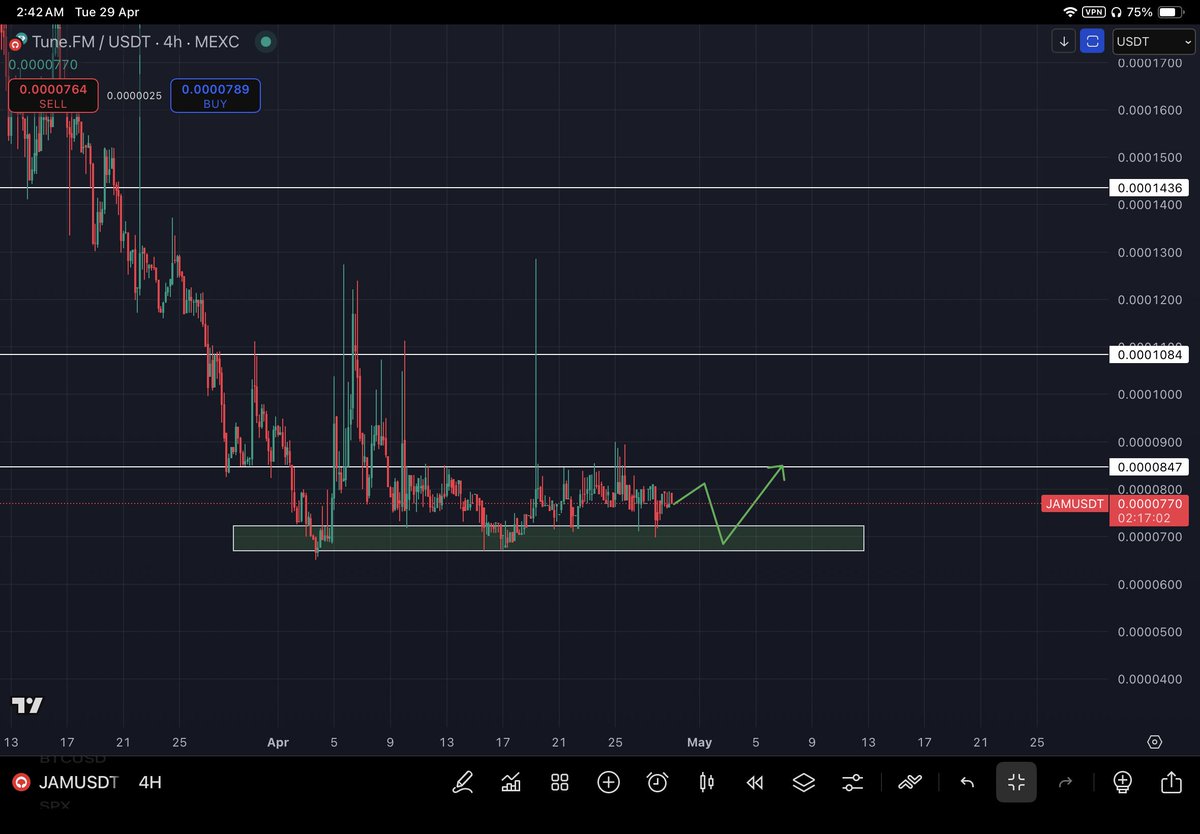Open the chart axis settings gear
Screen dimensions: 1200x834
coord(1155,742)
